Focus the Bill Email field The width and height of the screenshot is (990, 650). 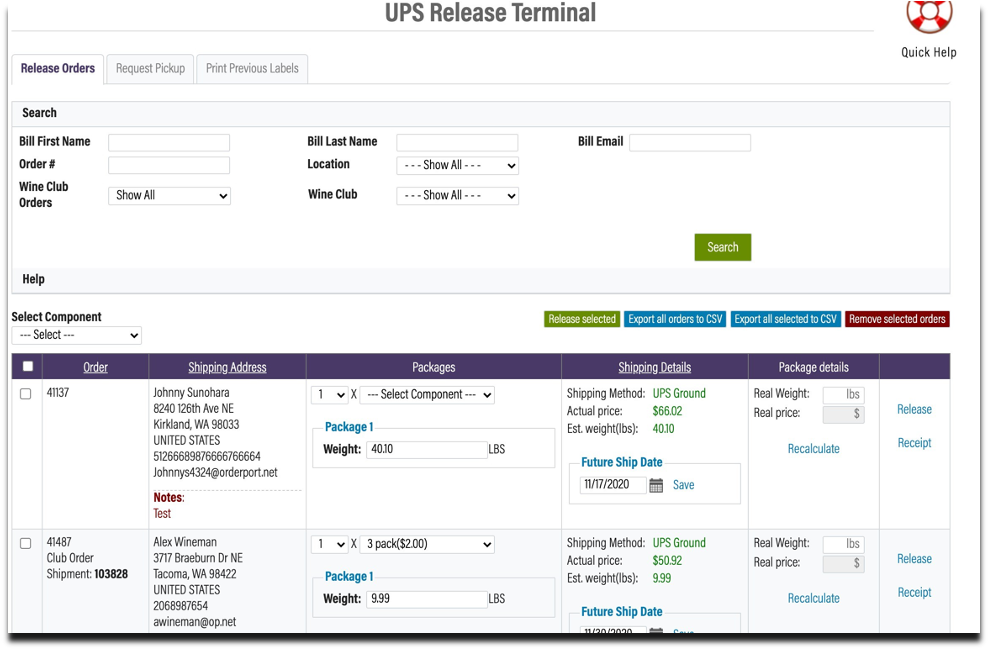[x=690, y=143]
